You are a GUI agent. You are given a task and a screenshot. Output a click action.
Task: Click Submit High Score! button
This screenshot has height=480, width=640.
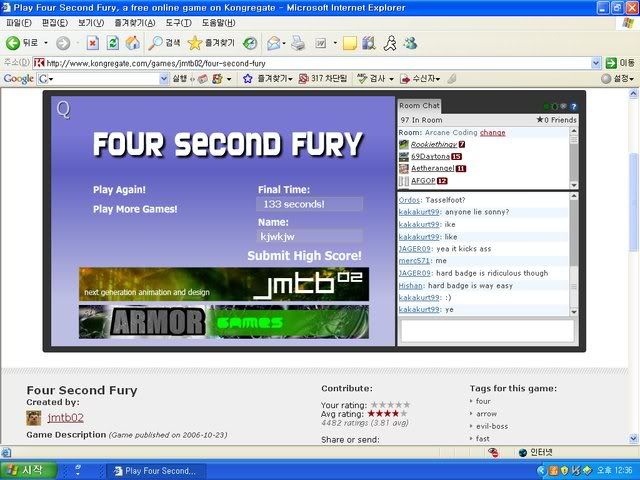click(304, 256)
